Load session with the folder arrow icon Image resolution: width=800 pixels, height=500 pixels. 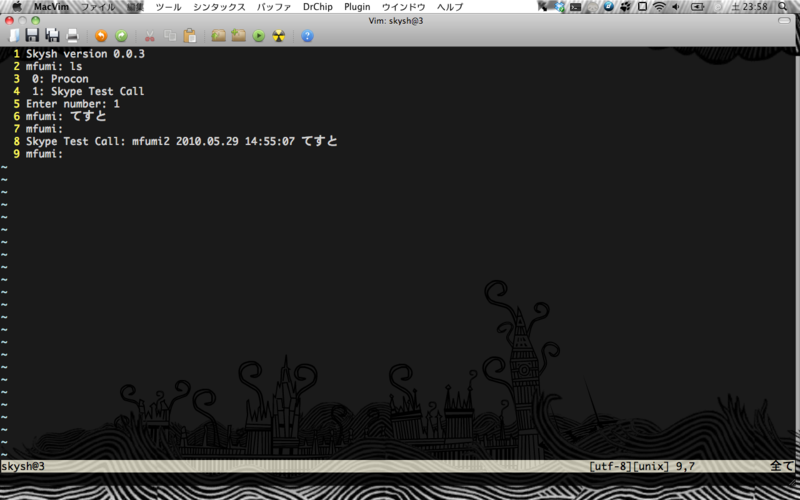[x=218, y=36]
